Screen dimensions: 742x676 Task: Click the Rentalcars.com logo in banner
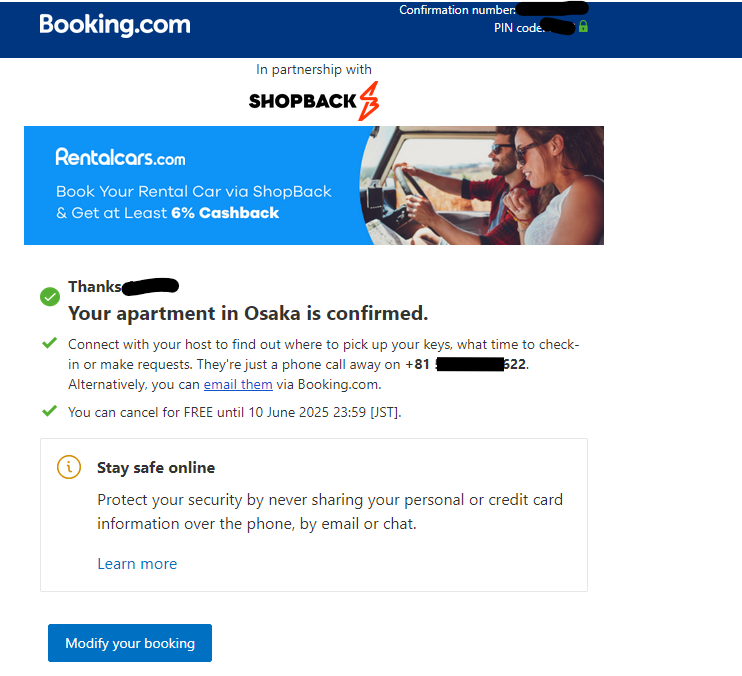(x=120, y=157)
